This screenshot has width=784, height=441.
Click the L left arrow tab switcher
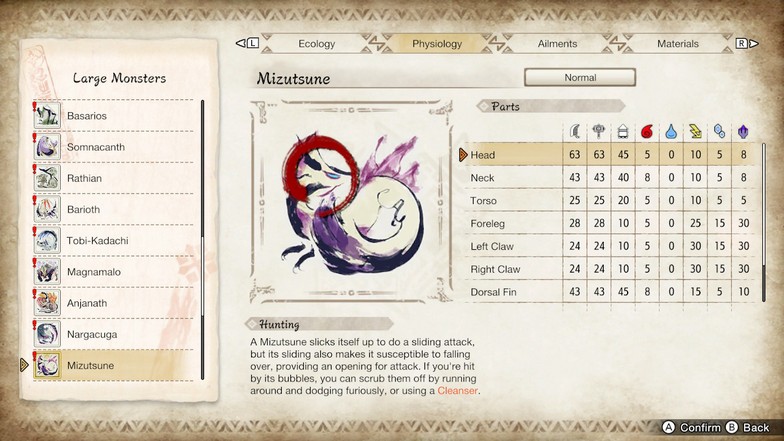248,44
